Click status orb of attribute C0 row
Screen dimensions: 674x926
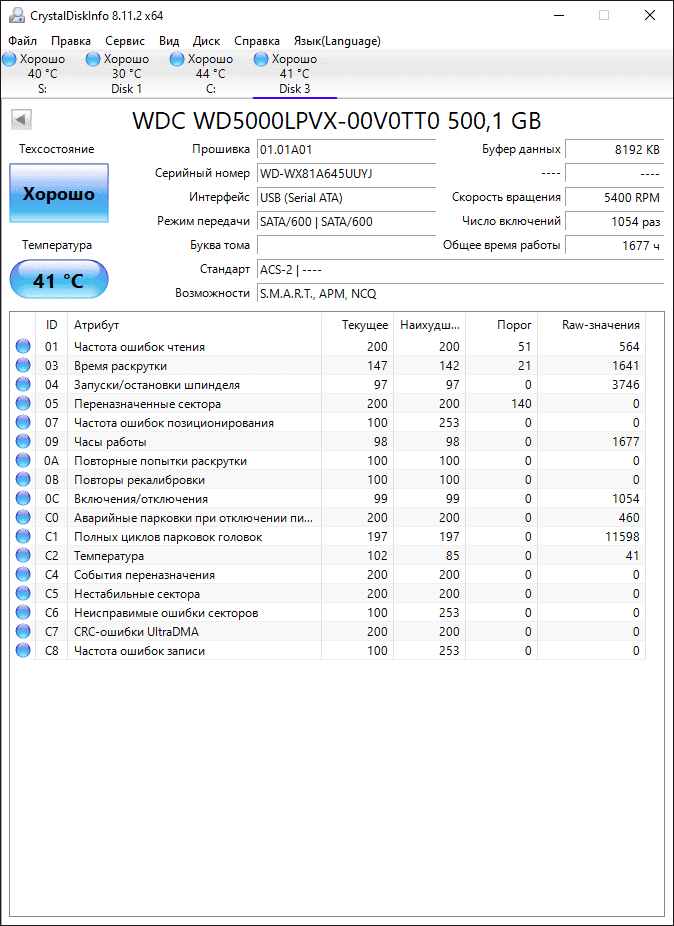(x=22, y=518)
